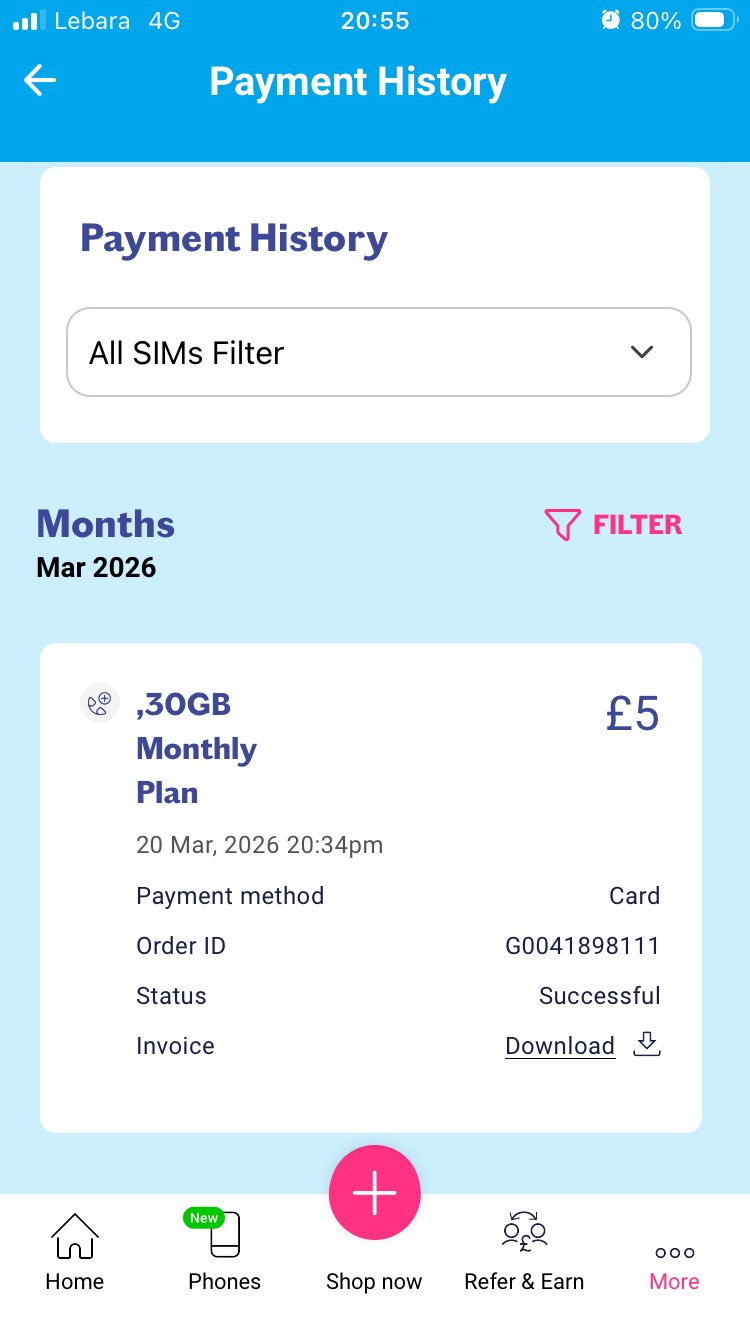Tap the pink plus Shop now button
The image size is (750, 1334).
click(x=374, y=1193)
